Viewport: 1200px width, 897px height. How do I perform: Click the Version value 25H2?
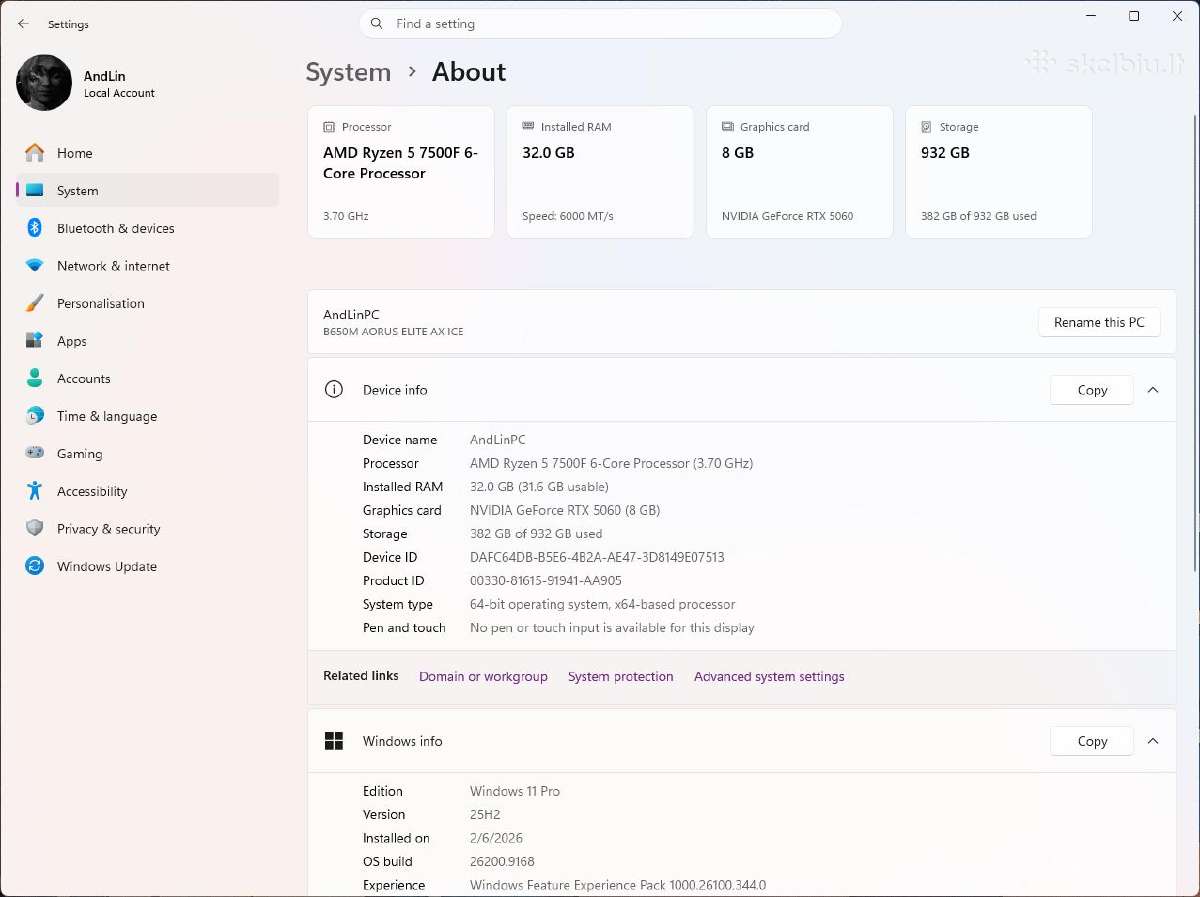pyautogui.click(x=487, y=815)
